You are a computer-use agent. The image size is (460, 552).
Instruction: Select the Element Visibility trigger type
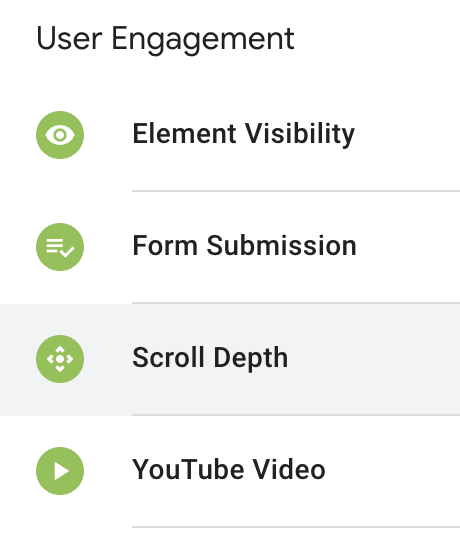230,135
